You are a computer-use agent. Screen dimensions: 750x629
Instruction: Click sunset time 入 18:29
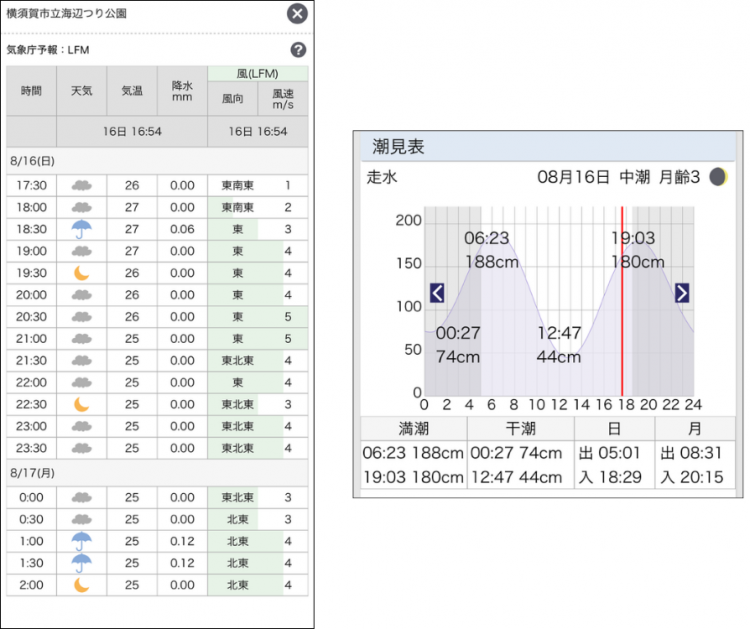tap(610, 477)
